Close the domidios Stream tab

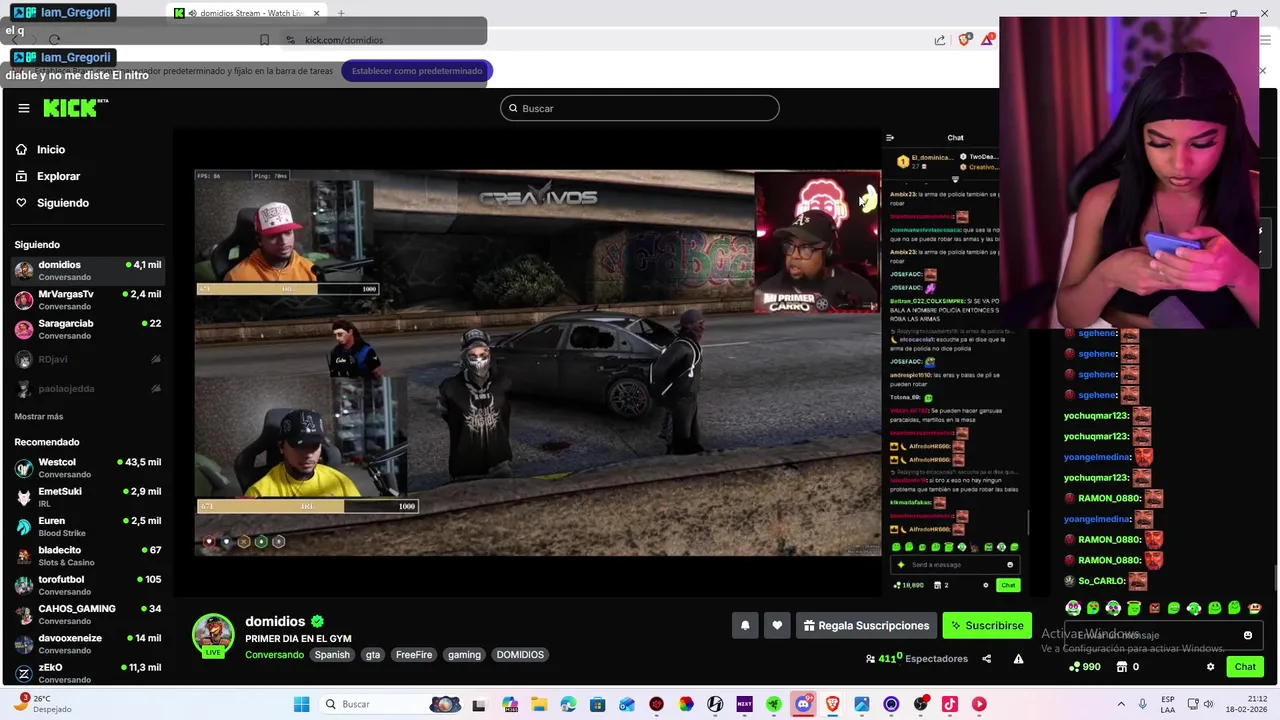[317, 14]
